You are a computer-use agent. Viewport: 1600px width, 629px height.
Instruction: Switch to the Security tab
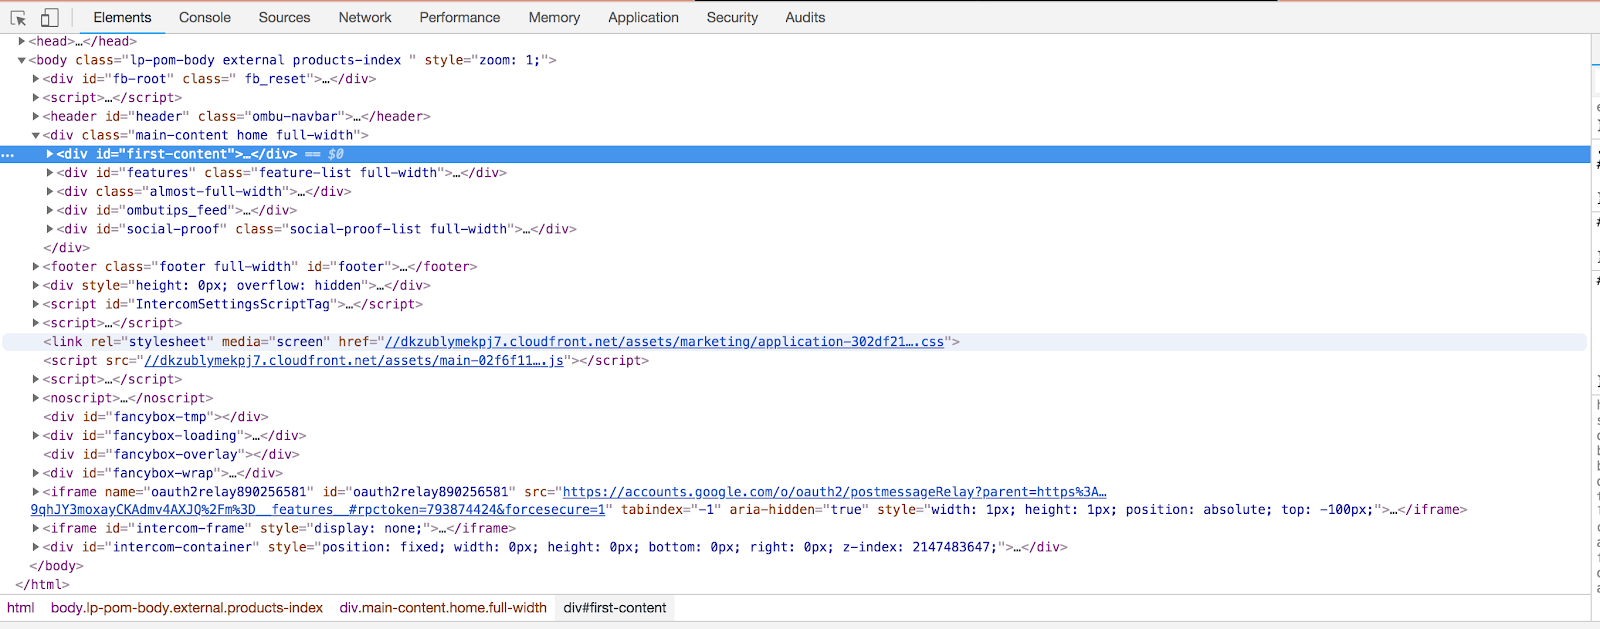pyautogui.click(x=732, y=18)
